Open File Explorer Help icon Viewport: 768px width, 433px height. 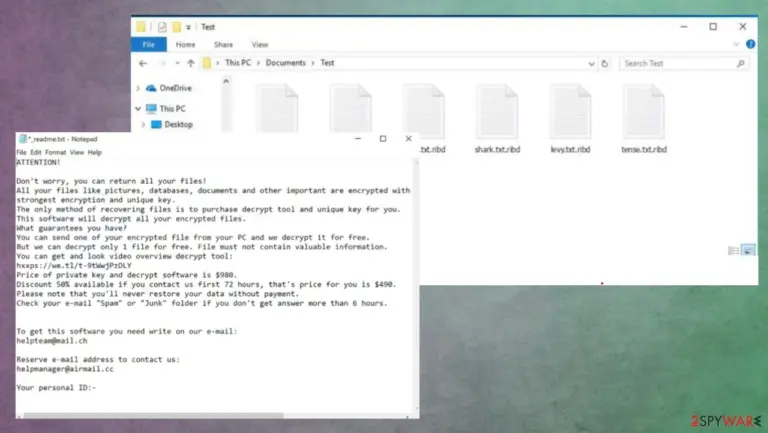(750, 44)
